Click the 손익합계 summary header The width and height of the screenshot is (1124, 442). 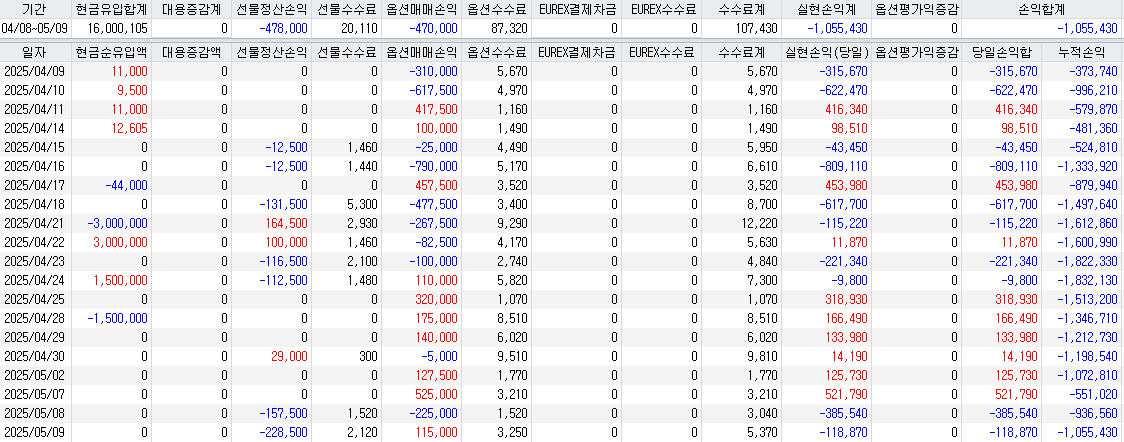(1041, 9)
